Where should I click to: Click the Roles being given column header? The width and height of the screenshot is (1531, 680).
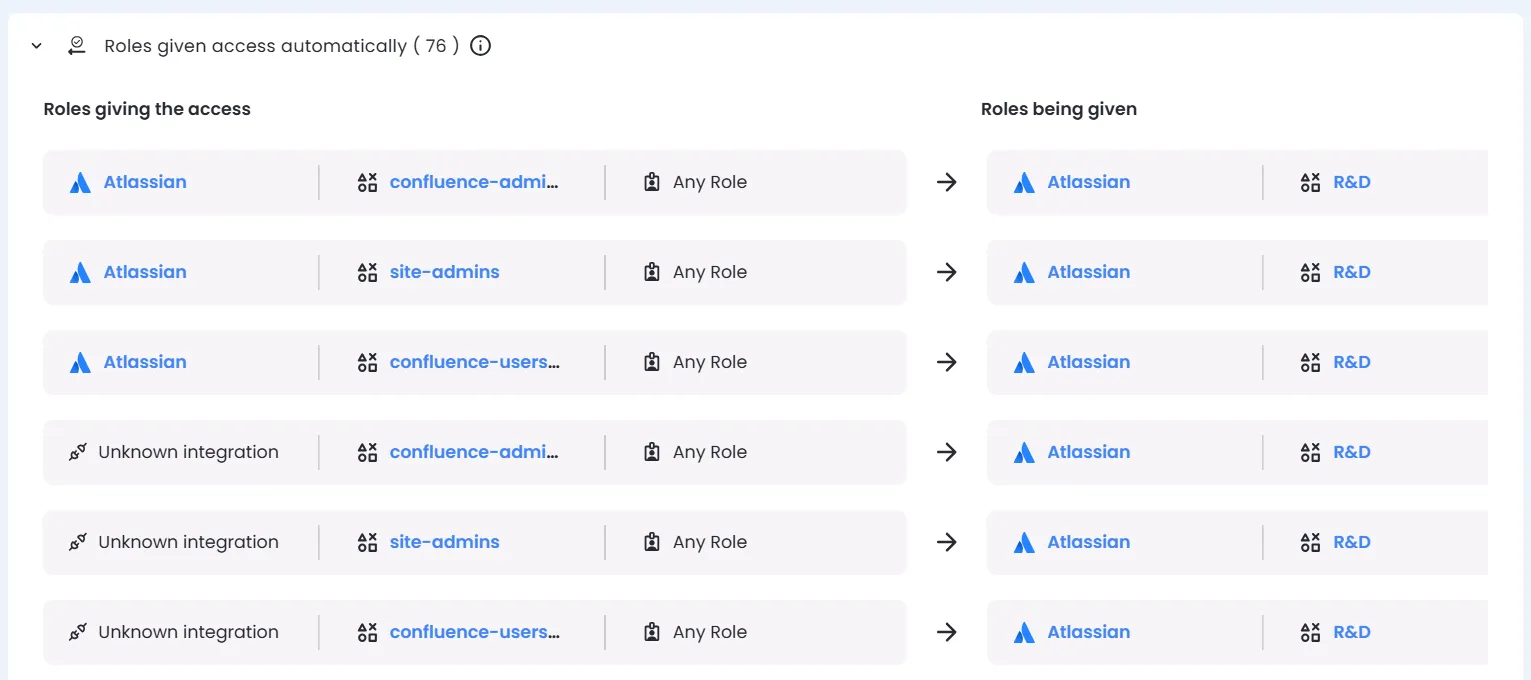(x=1058, y=108)
